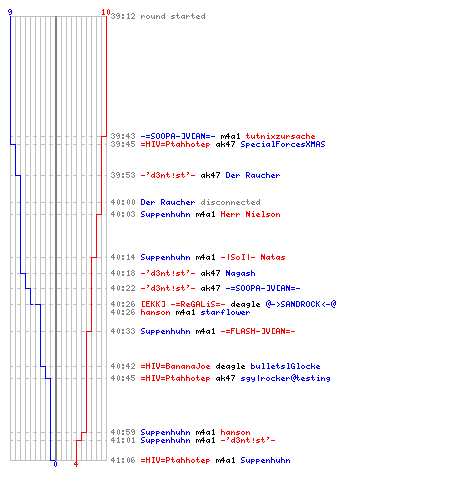
Task: Click Herr Nielson victim name
Action: click(250, 214)
